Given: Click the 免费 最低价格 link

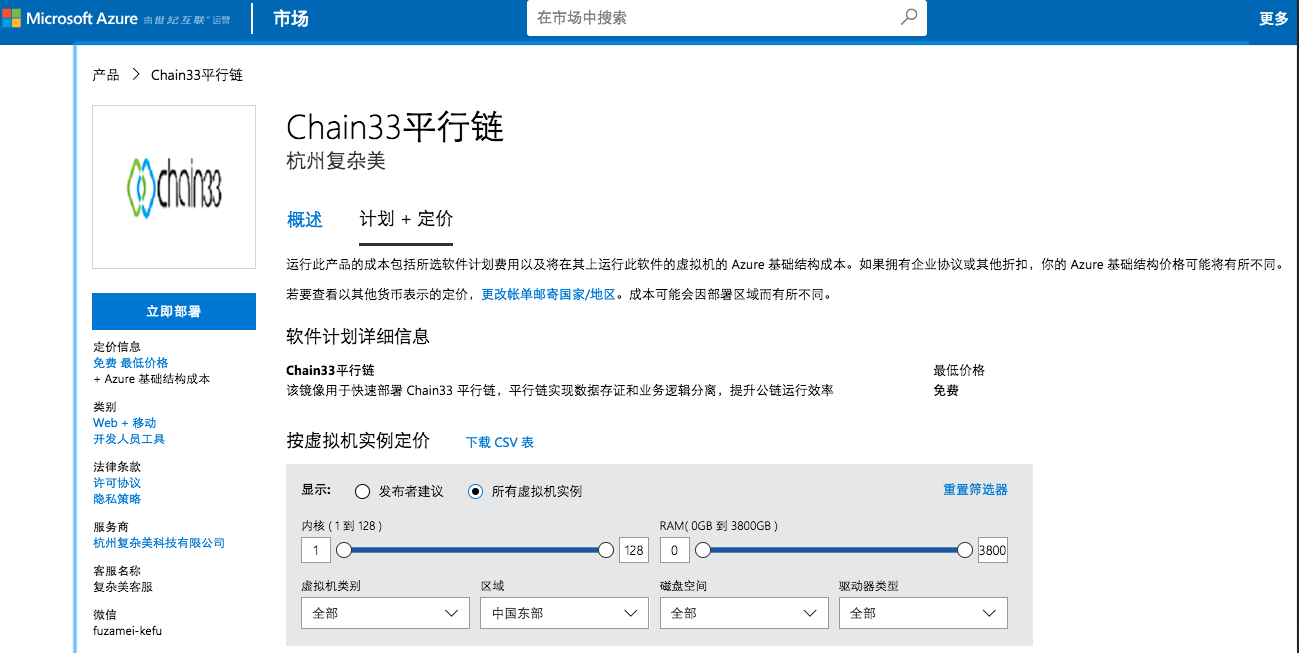Looking at the screenshot, I should pyautogui.click(x=131, y=363).
